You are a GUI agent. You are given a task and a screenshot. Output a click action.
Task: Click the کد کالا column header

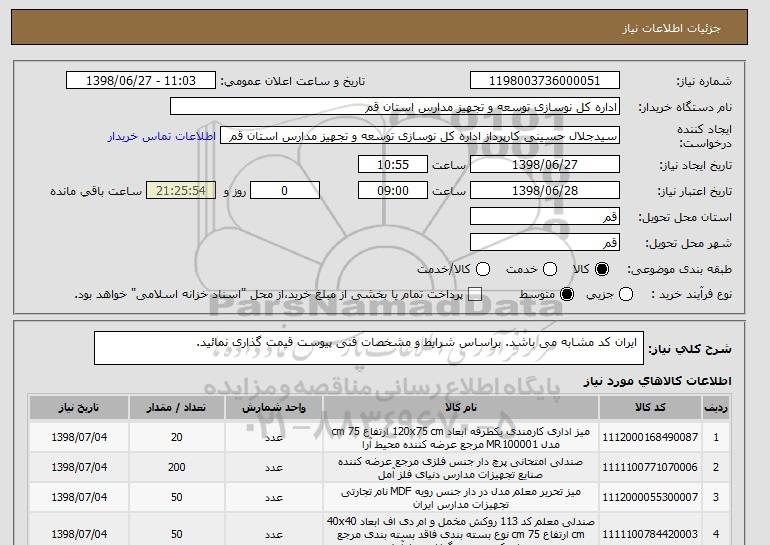click(650, 408)
